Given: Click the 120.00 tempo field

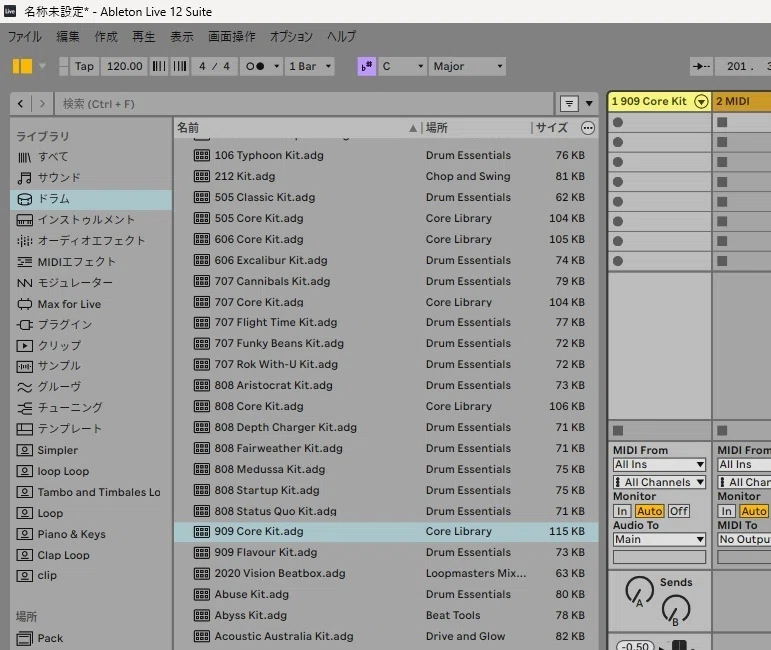Looking at the screenshot, I should pyautogui.click(x=124, y=66).
